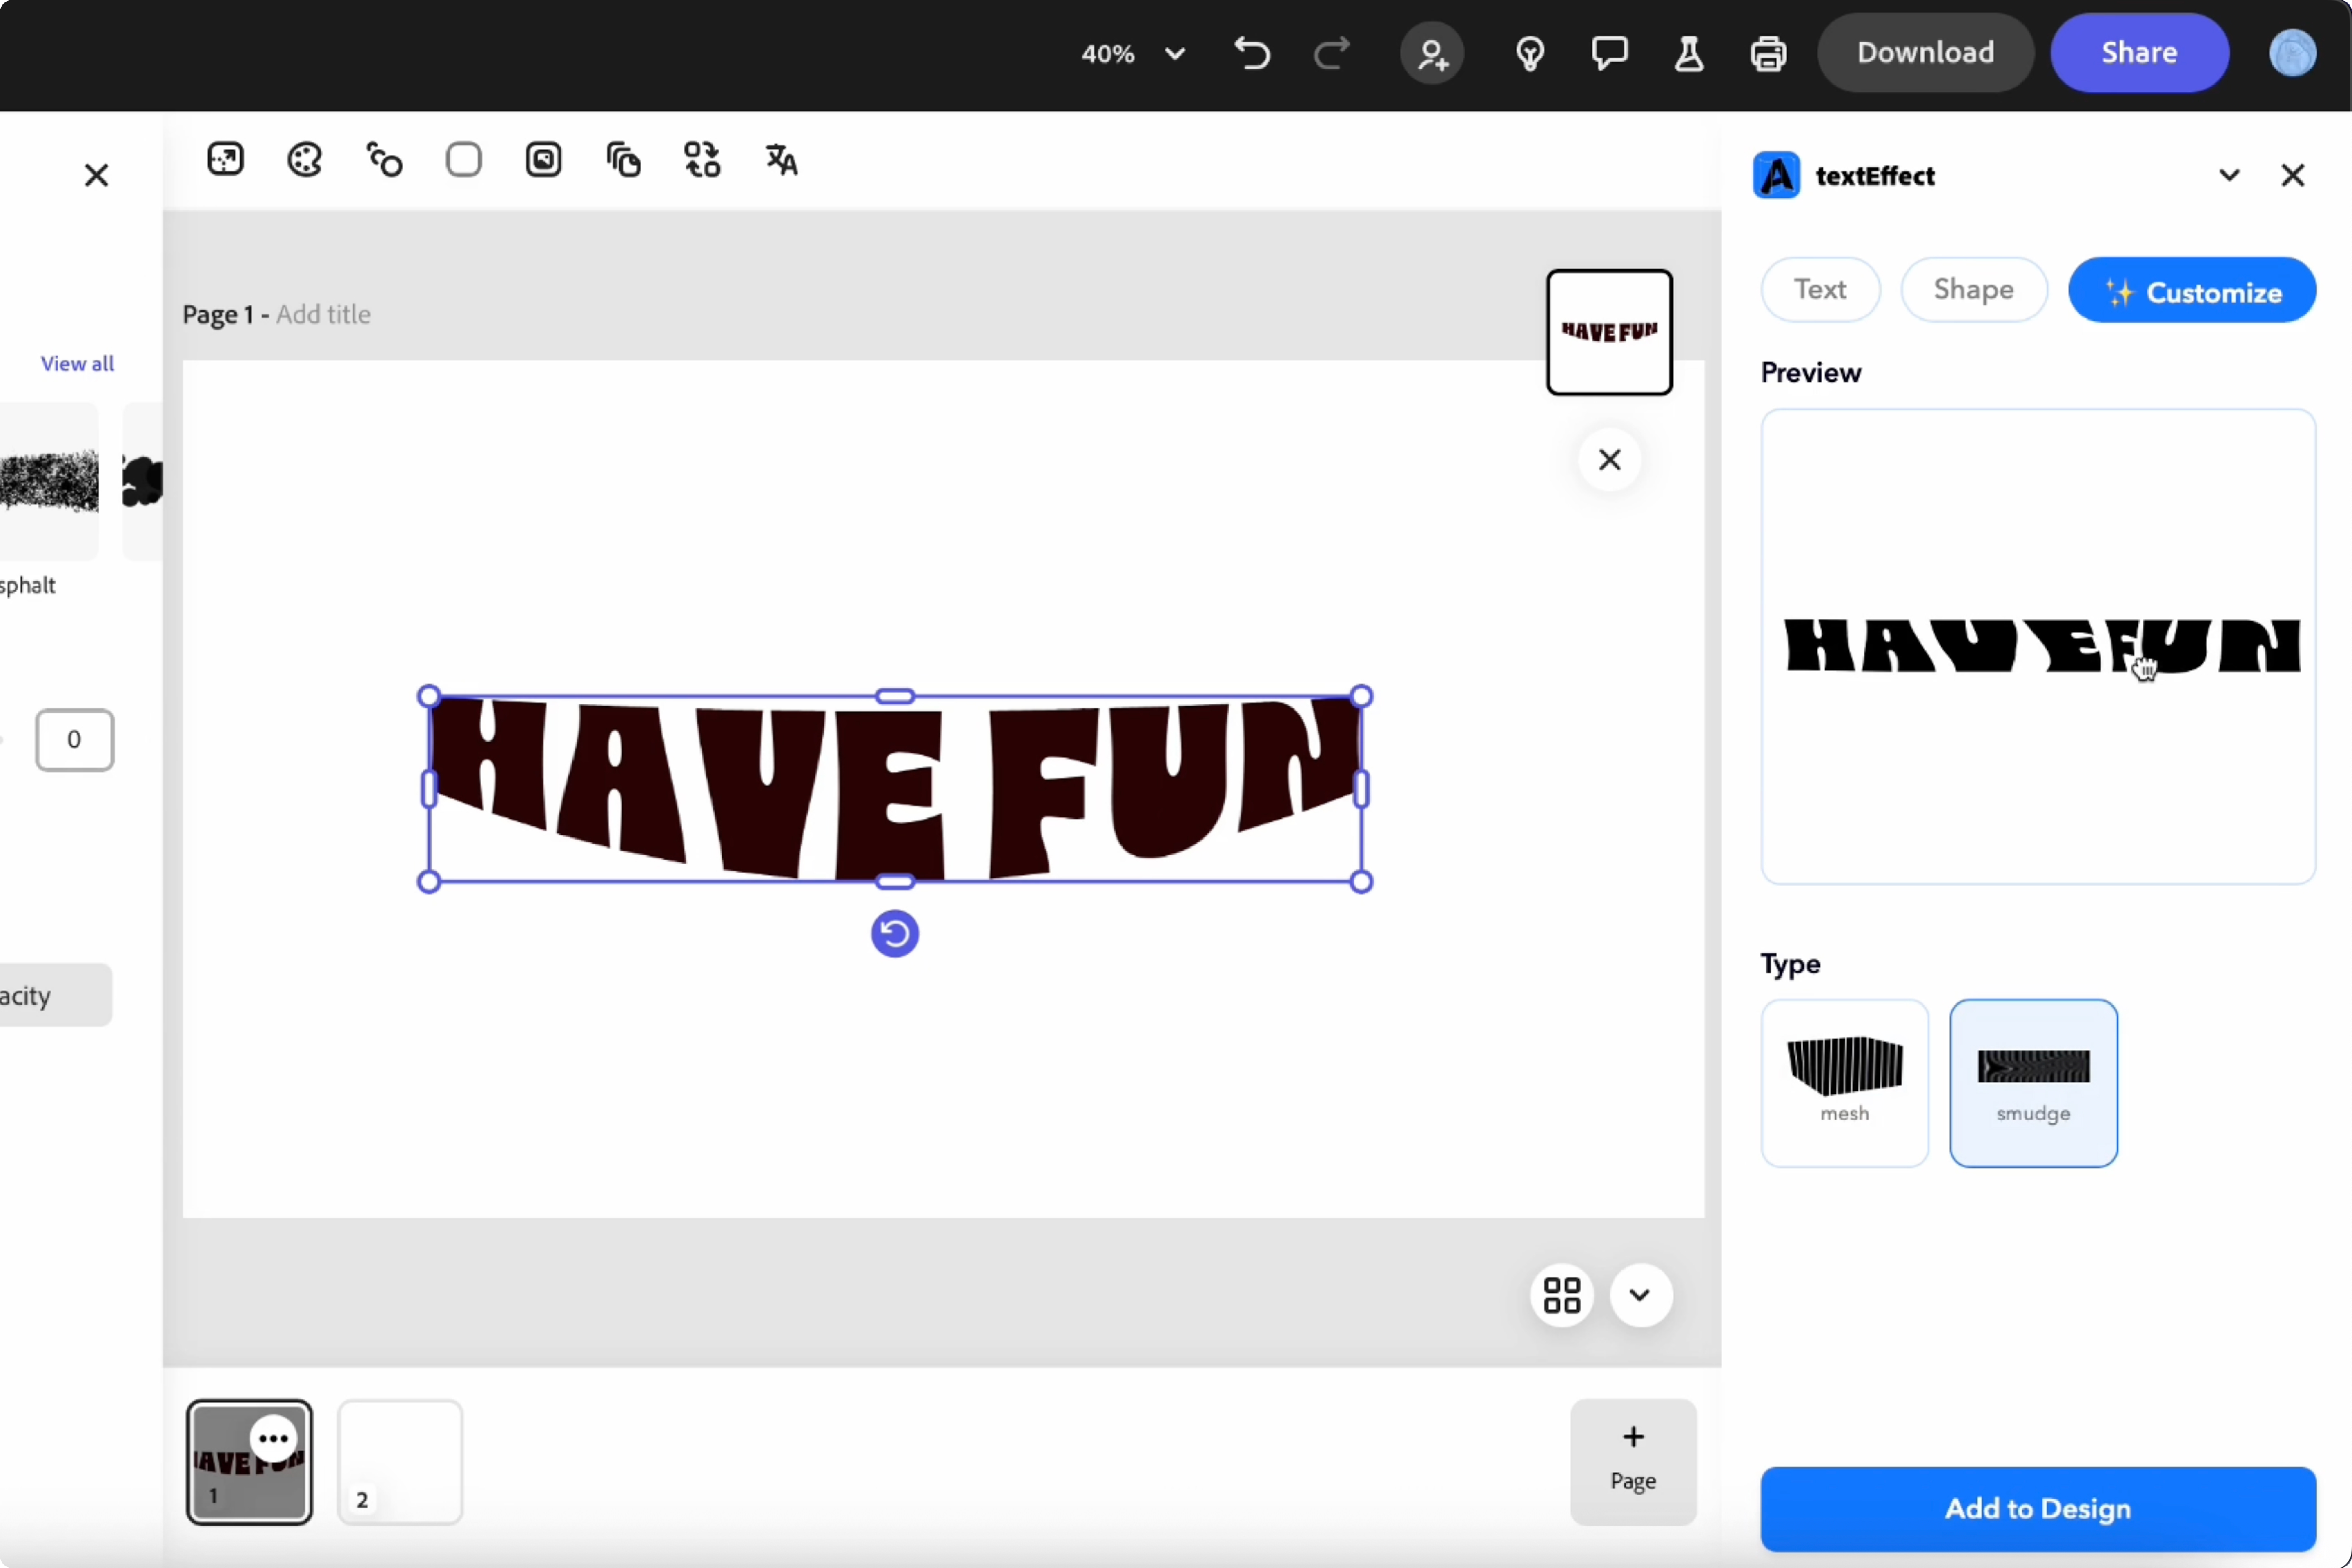Click the translate icon in toolbar
The height and width of the screenshot is (1568, 2352).
click(781, 160)
